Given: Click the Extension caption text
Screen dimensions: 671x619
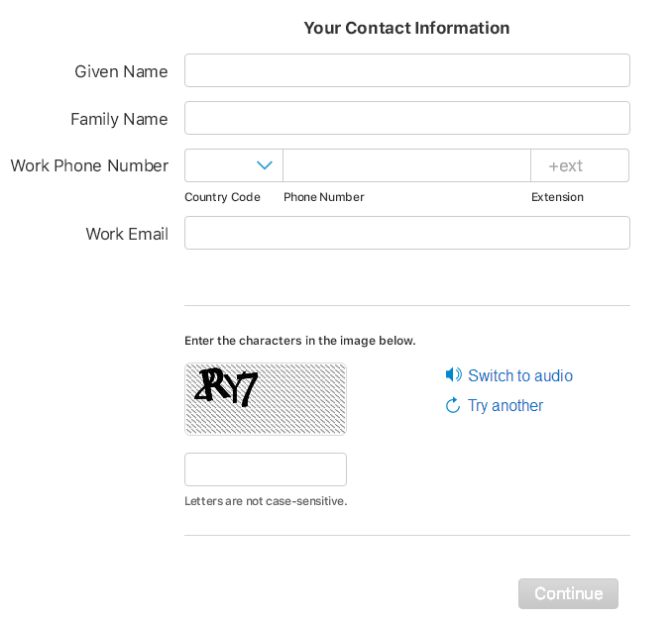Looking at the screenshot, I should pyautogui.click(x=557, y=197).
